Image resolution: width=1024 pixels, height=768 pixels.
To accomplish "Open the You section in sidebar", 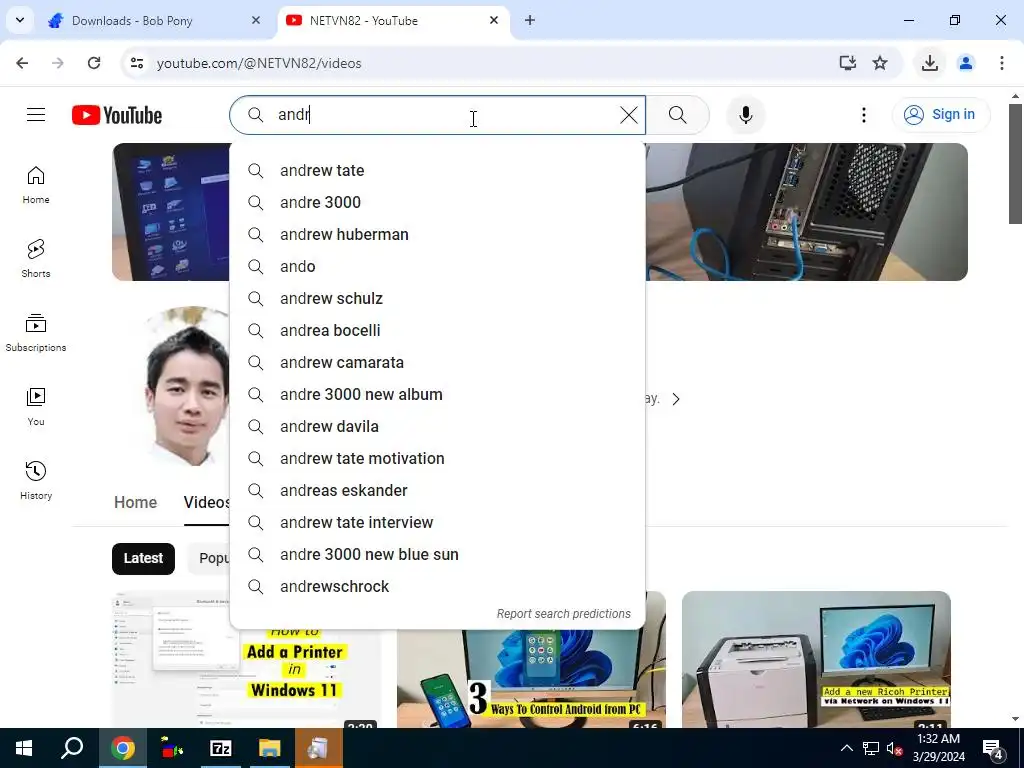I will point(36,406).
